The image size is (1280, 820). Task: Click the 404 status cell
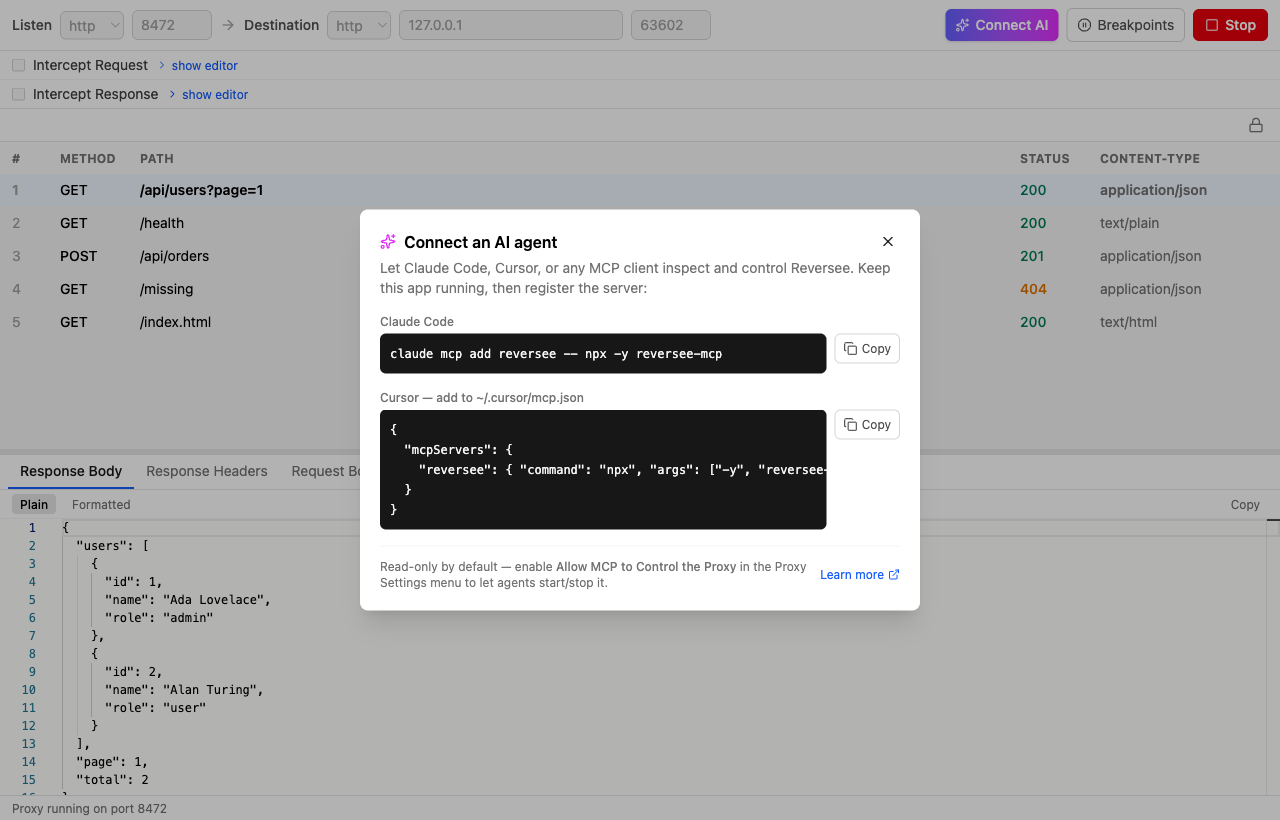pyautogui.click(x=1033, y=289)
